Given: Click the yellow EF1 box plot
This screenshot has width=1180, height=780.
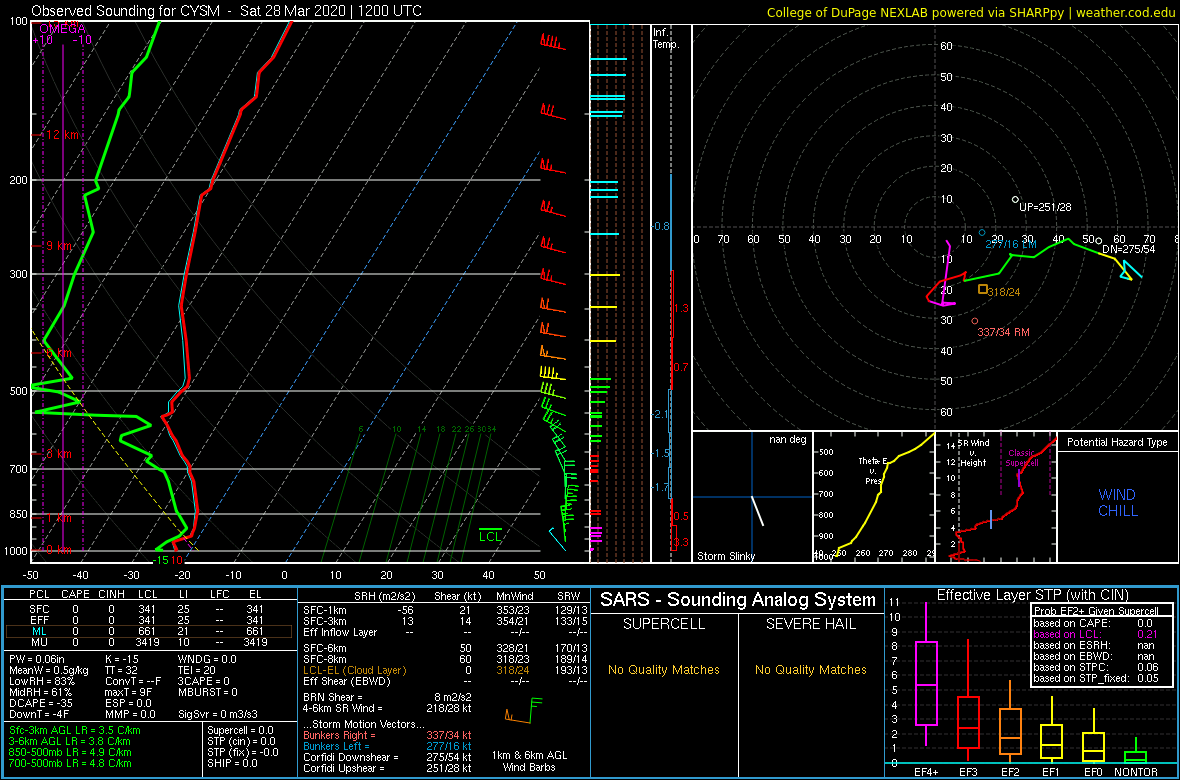Looking at the screenshot, I should click(x=1052, y=730).
